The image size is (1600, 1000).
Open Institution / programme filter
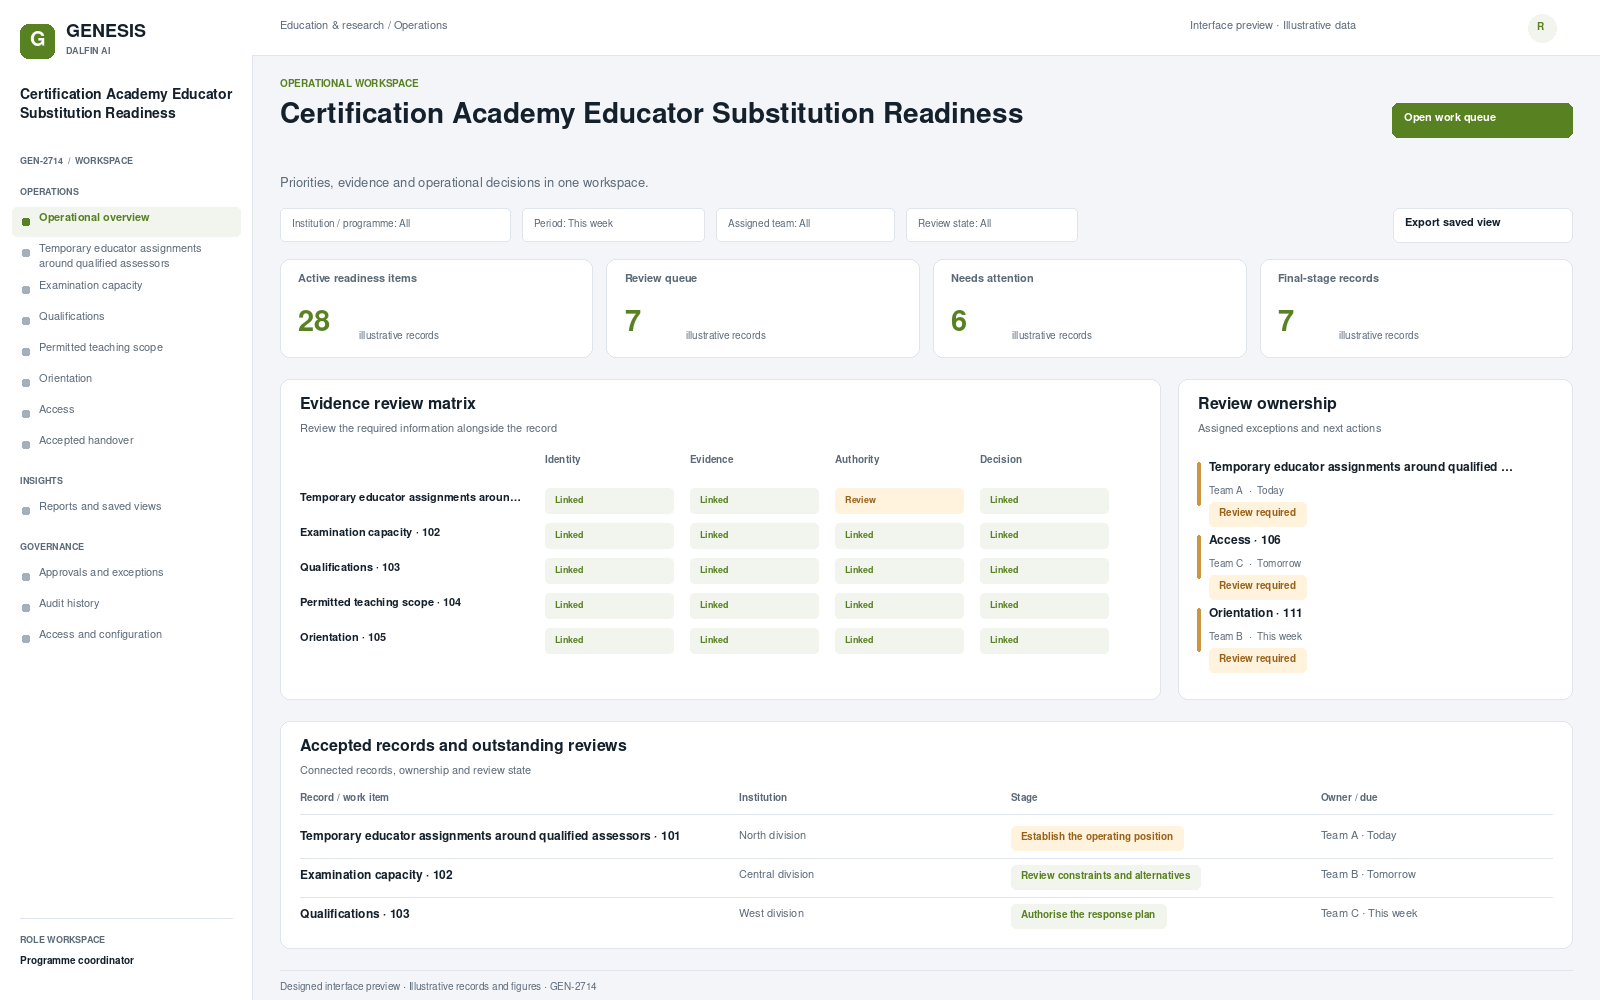pos(395,225)
